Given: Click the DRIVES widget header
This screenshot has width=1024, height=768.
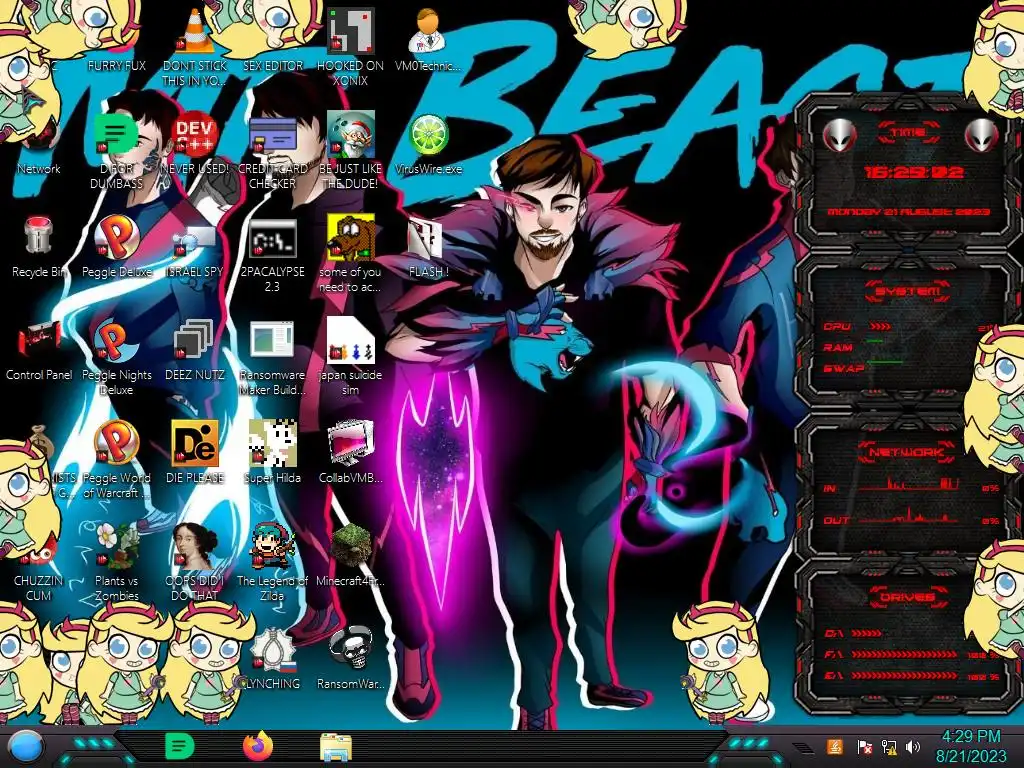Looking at the screenshot, I should point(908,597).
